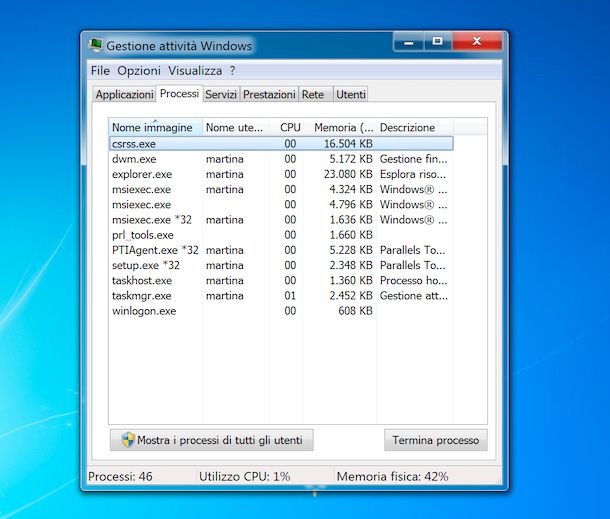Click Parallels To... description of PTIAgent.exe
Screen dimensions: 610x519
(412, 250)
